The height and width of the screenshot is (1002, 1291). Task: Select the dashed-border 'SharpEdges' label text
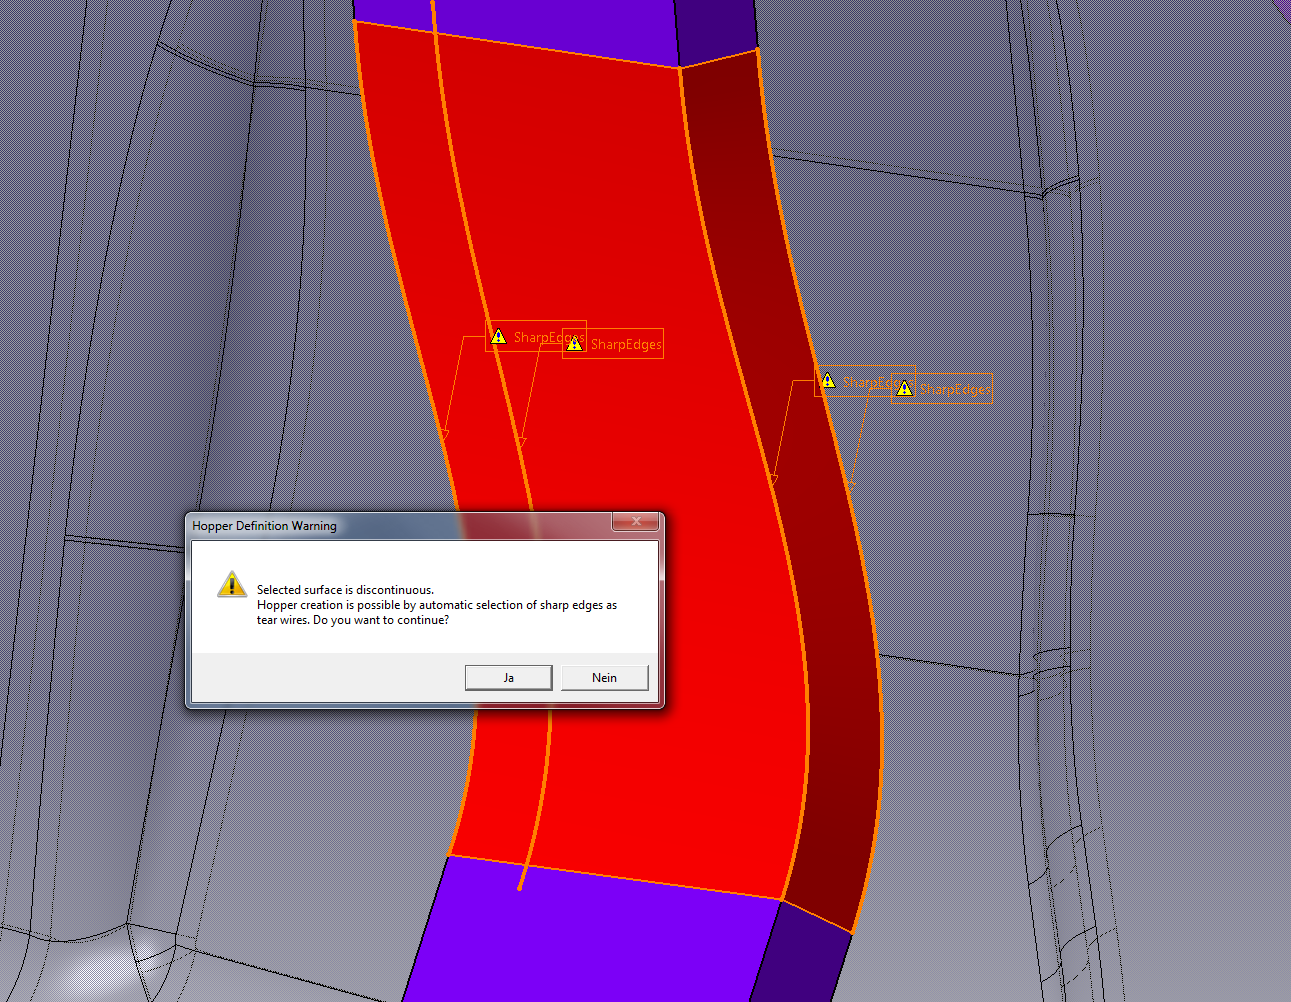pos(955,389)
